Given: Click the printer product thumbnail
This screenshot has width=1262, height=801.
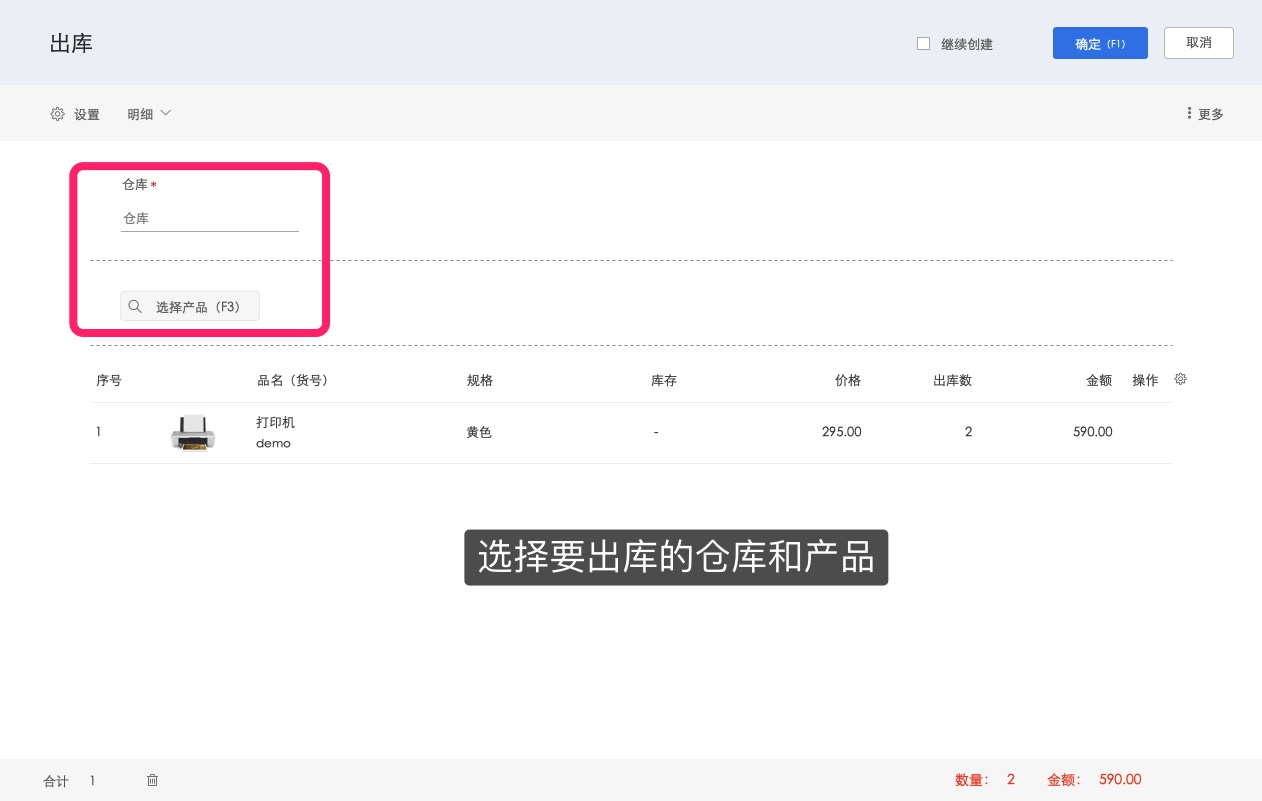Looking at the screenshot, I should [192, 432].
